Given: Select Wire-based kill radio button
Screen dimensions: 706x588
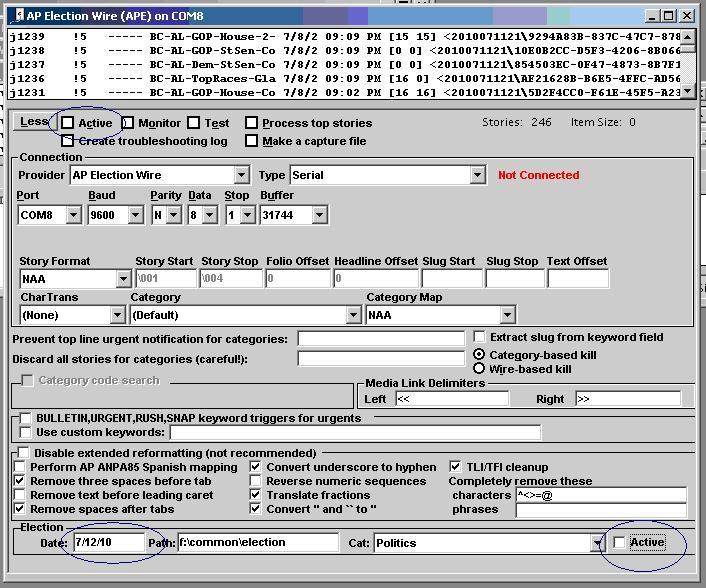Looking at the screenshot, I should coord(479,369).
